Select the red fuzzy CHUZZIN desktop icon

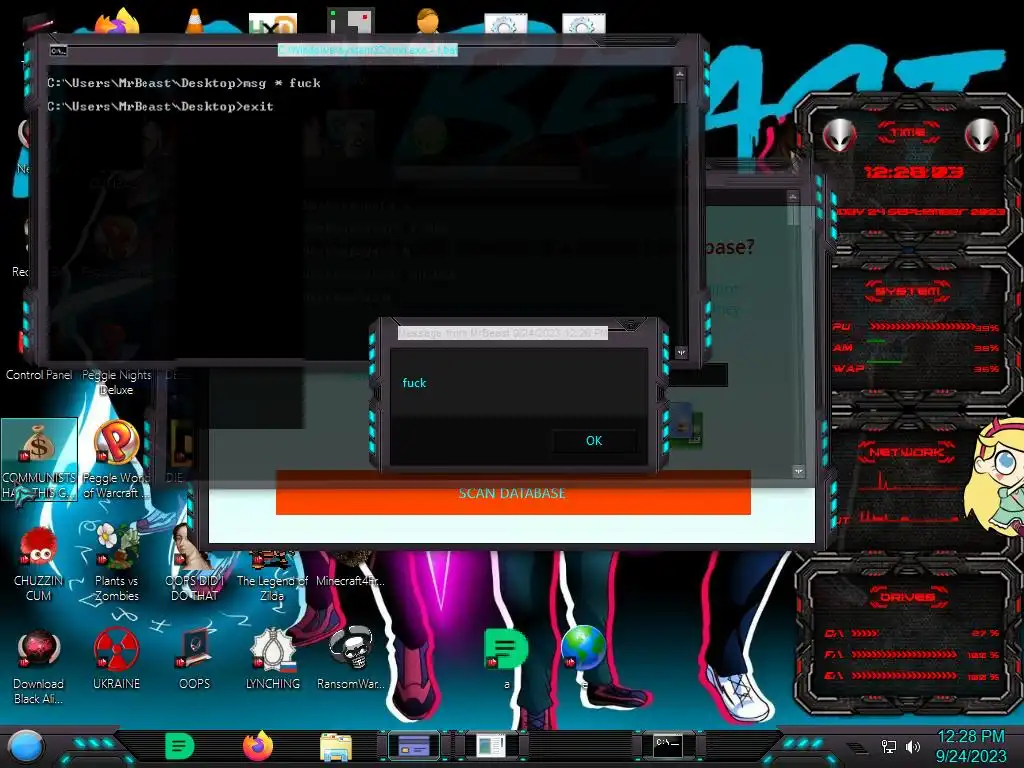pyautogui.click(x=39, y=563)
